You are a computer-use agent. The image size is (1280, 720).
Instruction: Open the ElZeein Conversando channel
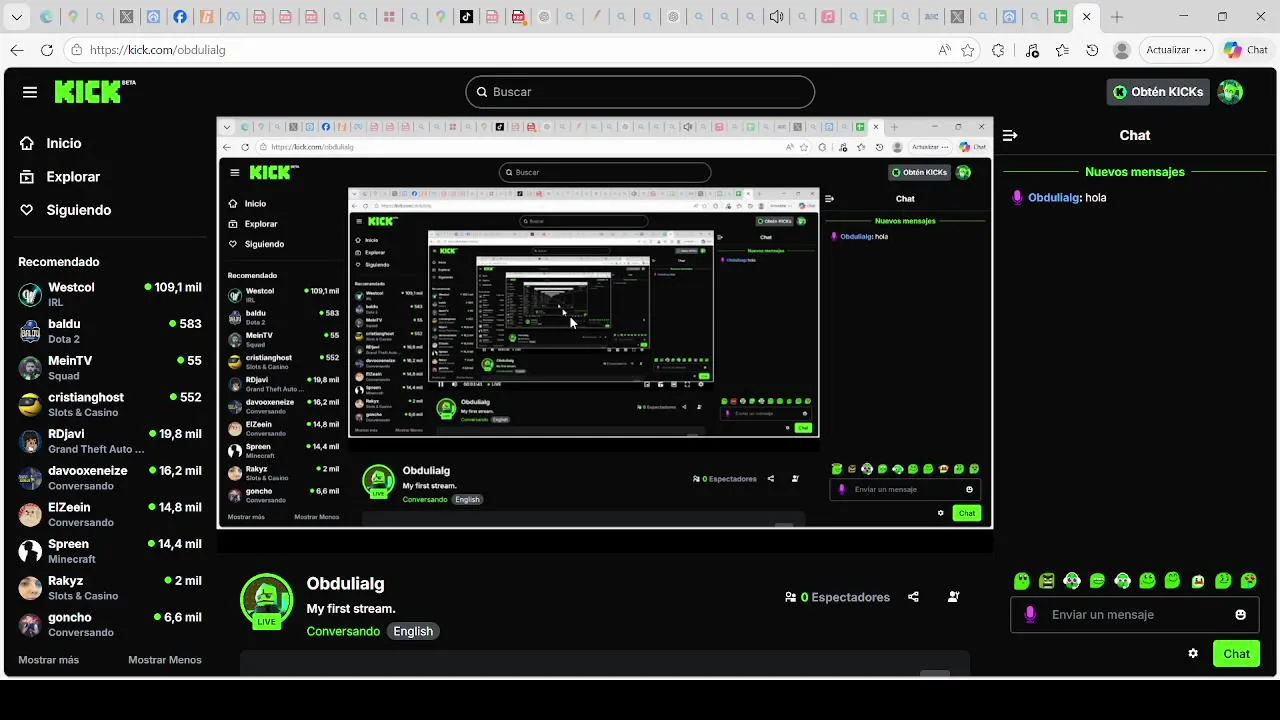(110, 515)
